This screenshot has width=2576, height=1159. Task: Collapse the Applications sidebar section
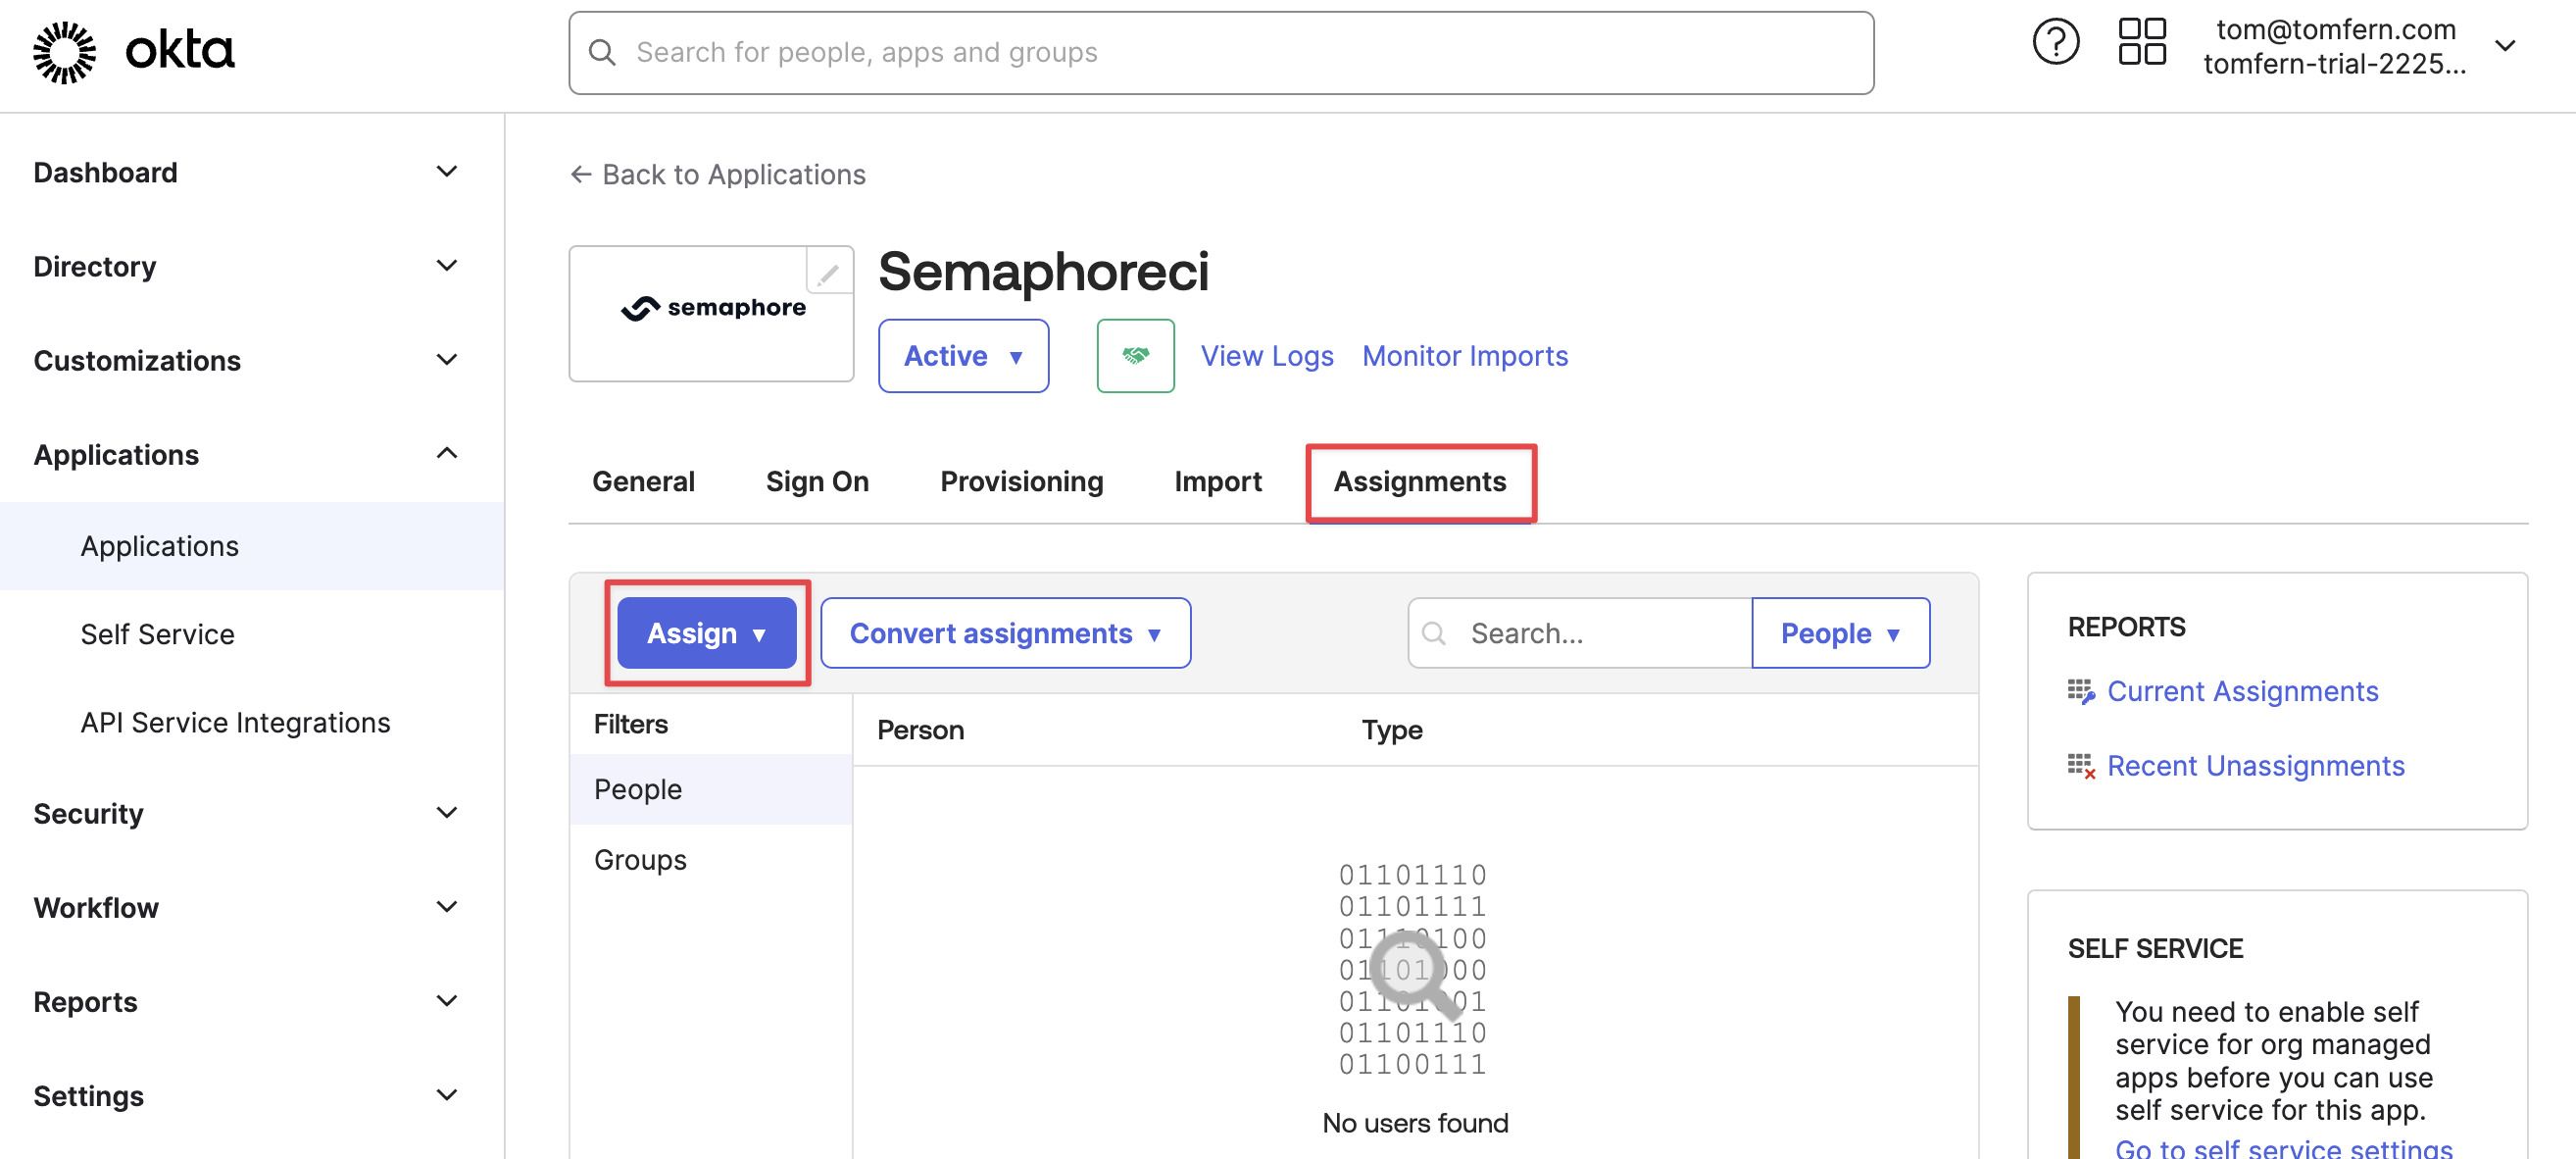click(x=447, y=454)
